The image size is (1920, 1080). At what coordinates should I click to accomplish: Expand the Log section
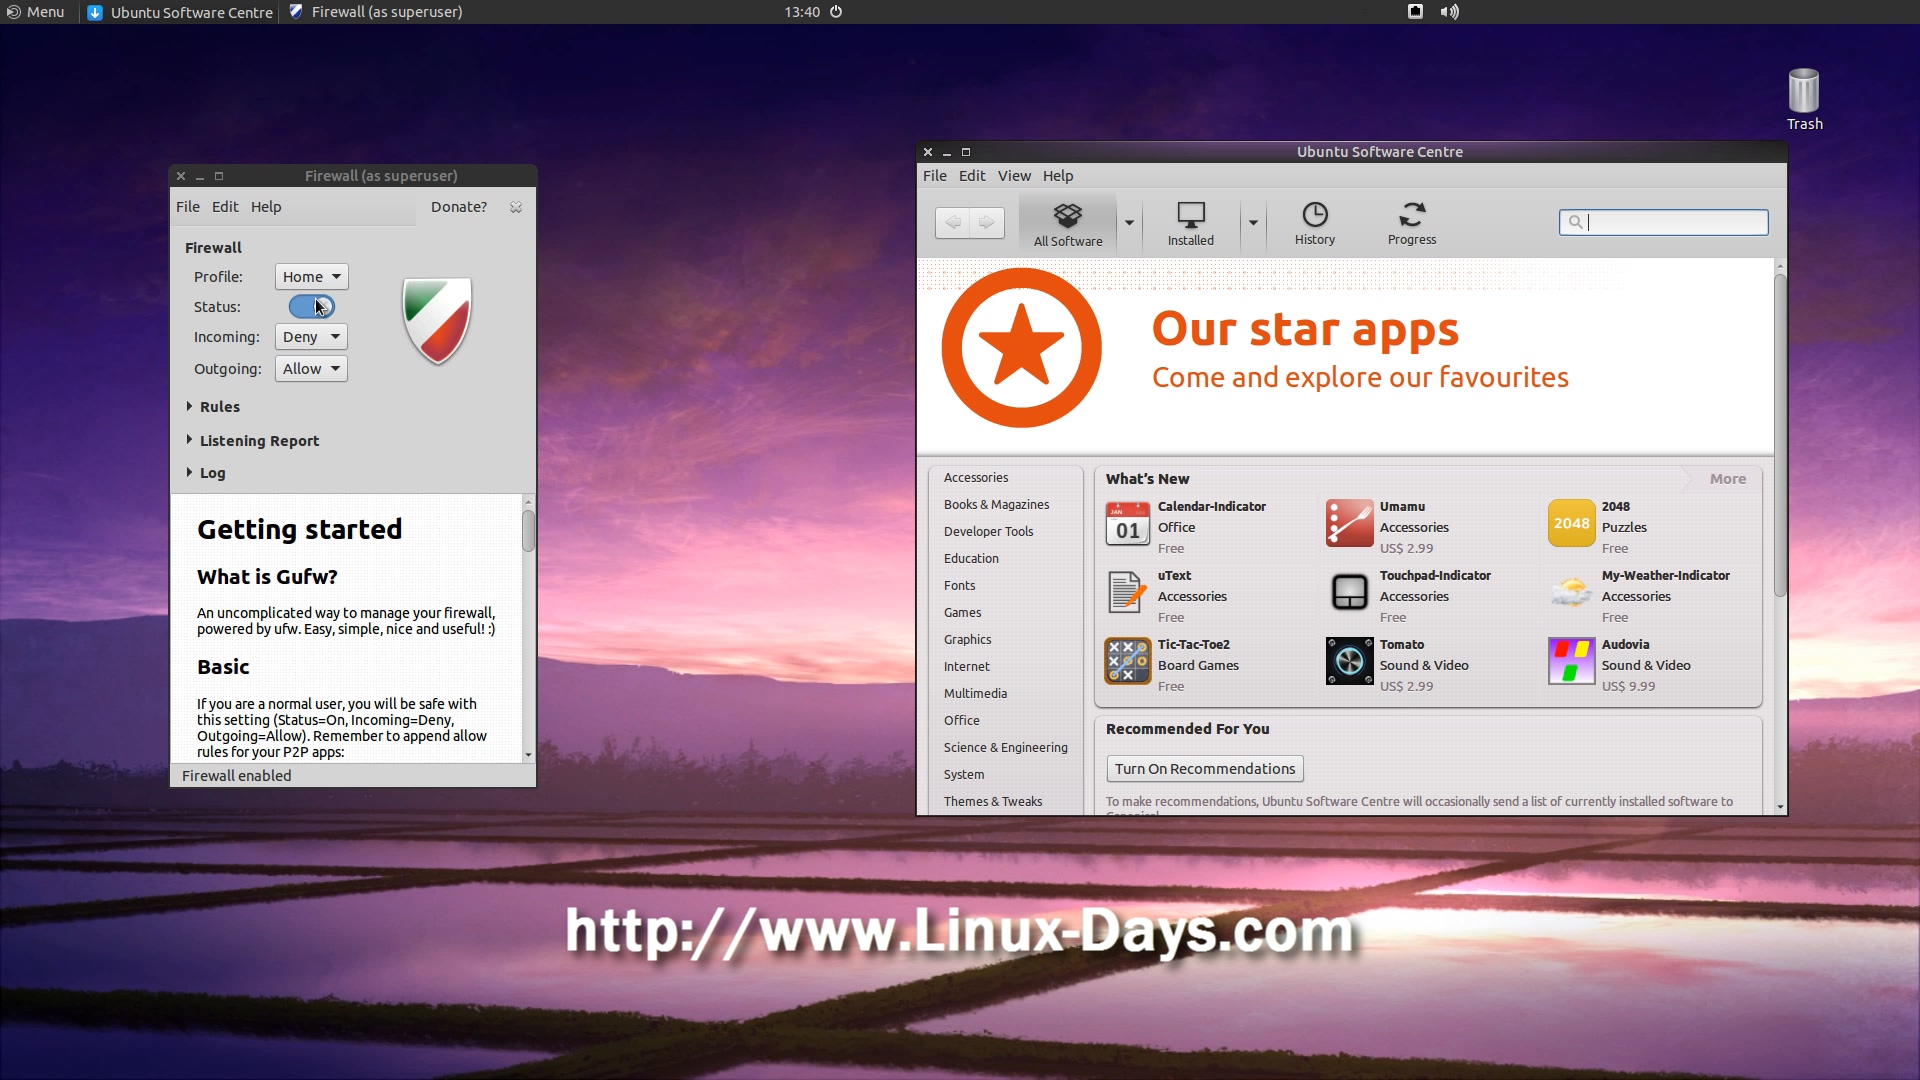click(x=206, y=473)
